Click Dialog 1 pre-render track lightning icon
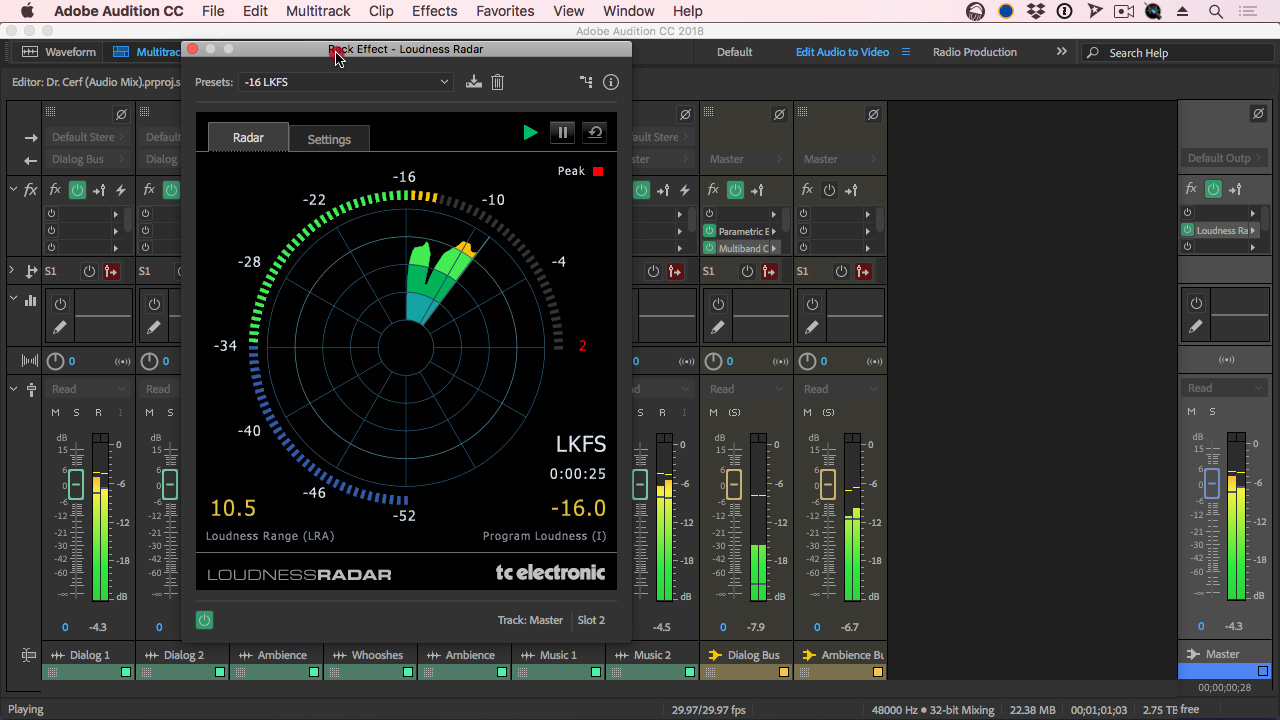 [121, 190]
